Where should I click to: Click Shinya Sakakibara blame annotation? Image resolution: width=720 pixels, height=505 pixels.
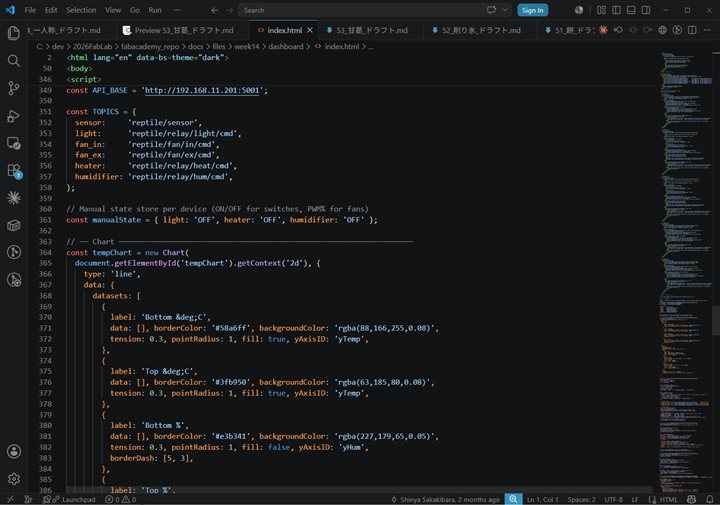tap(445, 499)
